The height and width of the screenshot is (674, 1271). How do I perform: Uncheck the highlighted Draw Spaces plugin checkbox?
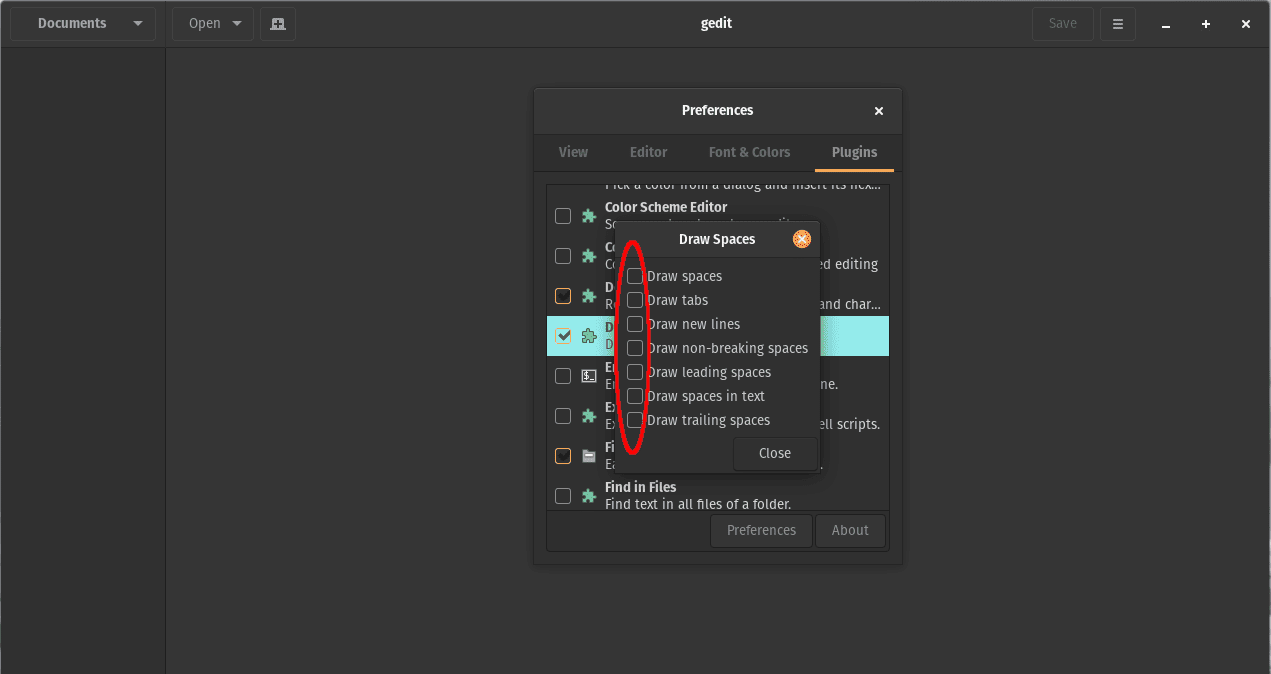tap(563, 336)
